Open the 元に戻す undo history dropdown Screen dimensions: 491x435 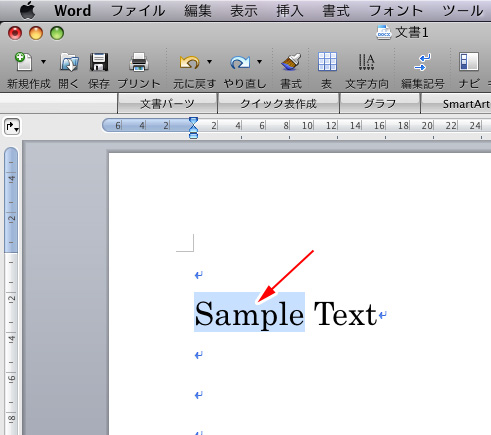pyautogui.click(x=209, y=62)
